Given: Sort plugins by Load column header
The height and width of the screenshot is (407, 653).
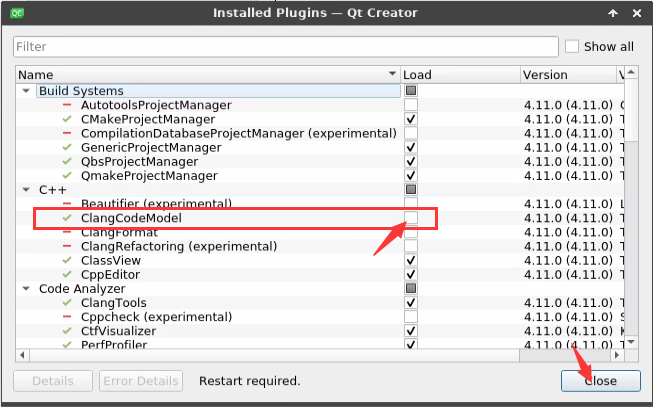Looking at the screenshot, I should click(458, 75).
